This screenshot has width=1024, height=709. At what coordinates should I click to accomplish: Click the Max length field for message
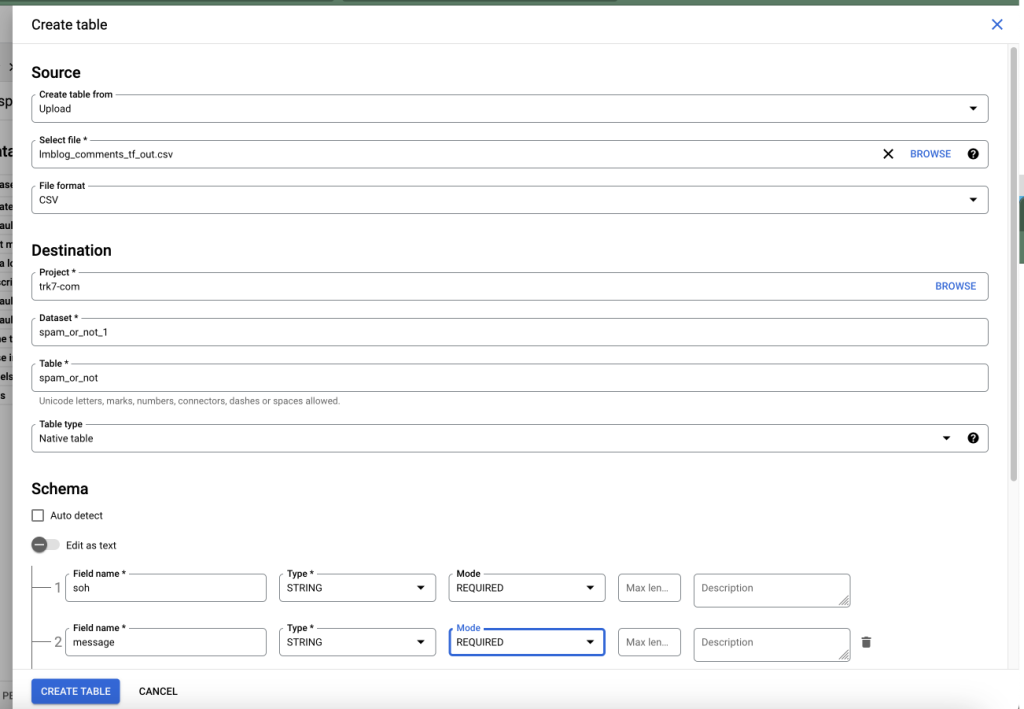pos(649,642)
